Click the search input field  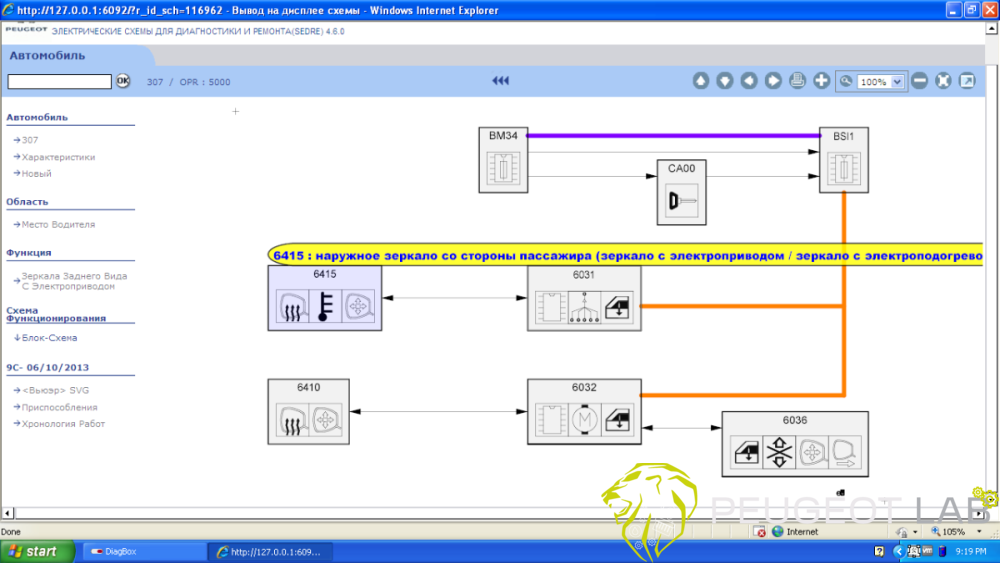coord(60,81)
